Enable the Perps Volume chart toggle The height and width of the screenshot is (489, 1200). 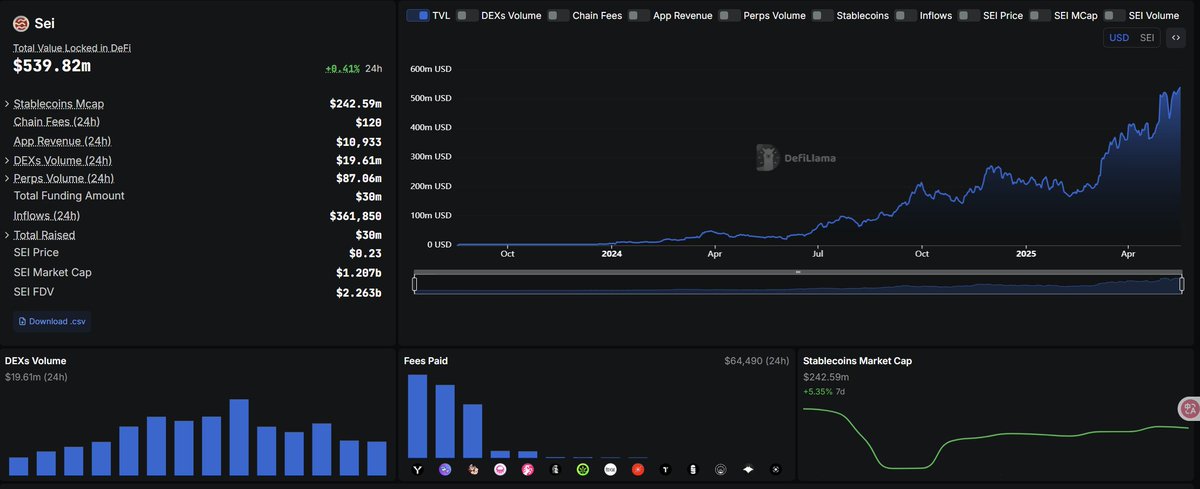point(729,16)
